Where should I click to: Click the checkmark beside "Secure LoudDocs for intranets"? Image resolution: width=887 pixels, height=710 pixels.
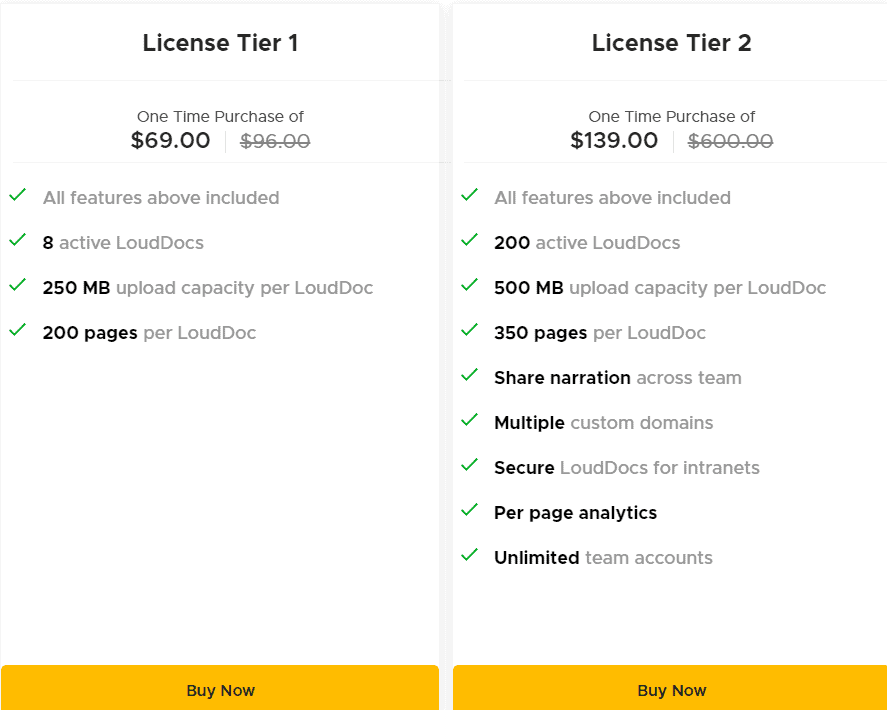[x=469, y=467]
